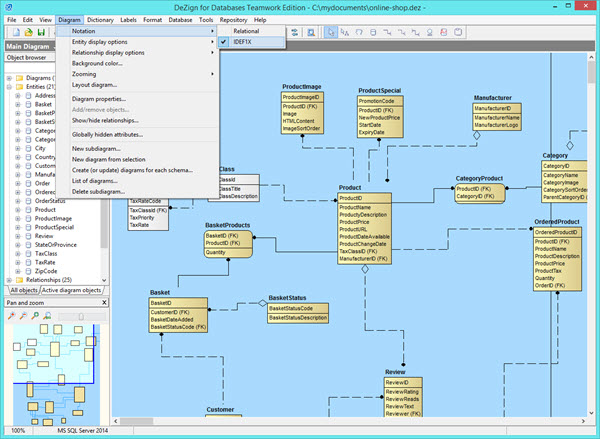Click the Diagrams folder icon in tree
Image resolution: width=600 pixels, height=439 pixels.
click(x=19, y=78)
